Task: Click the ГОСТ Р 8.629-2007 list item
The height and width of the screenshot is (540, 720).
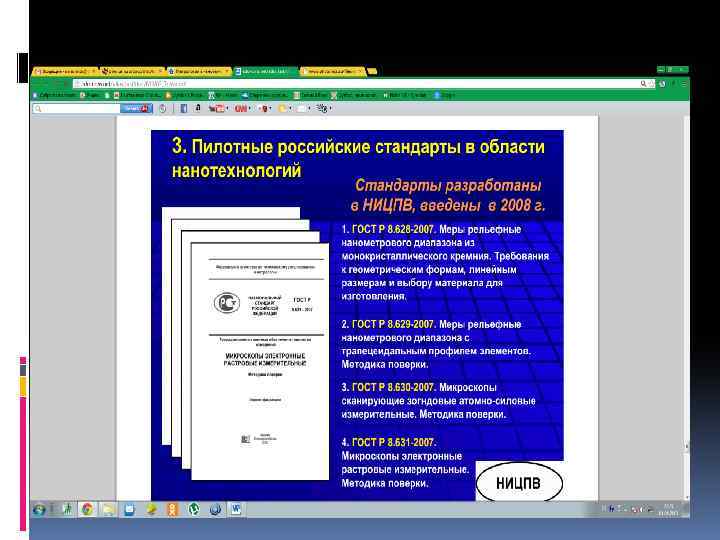Action: click(x=435, y=344)
